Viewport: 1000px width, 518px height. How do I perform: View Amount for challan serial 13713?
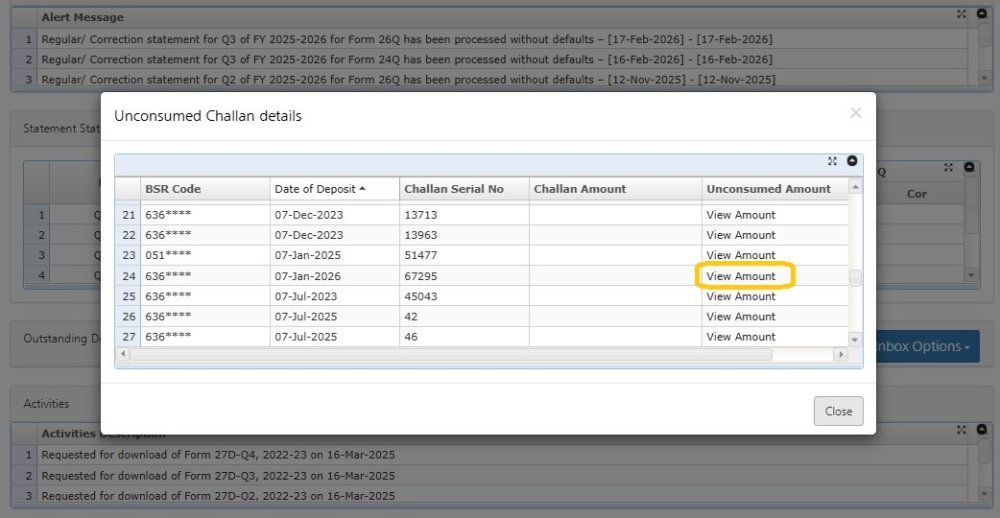[x=741, y=215]
